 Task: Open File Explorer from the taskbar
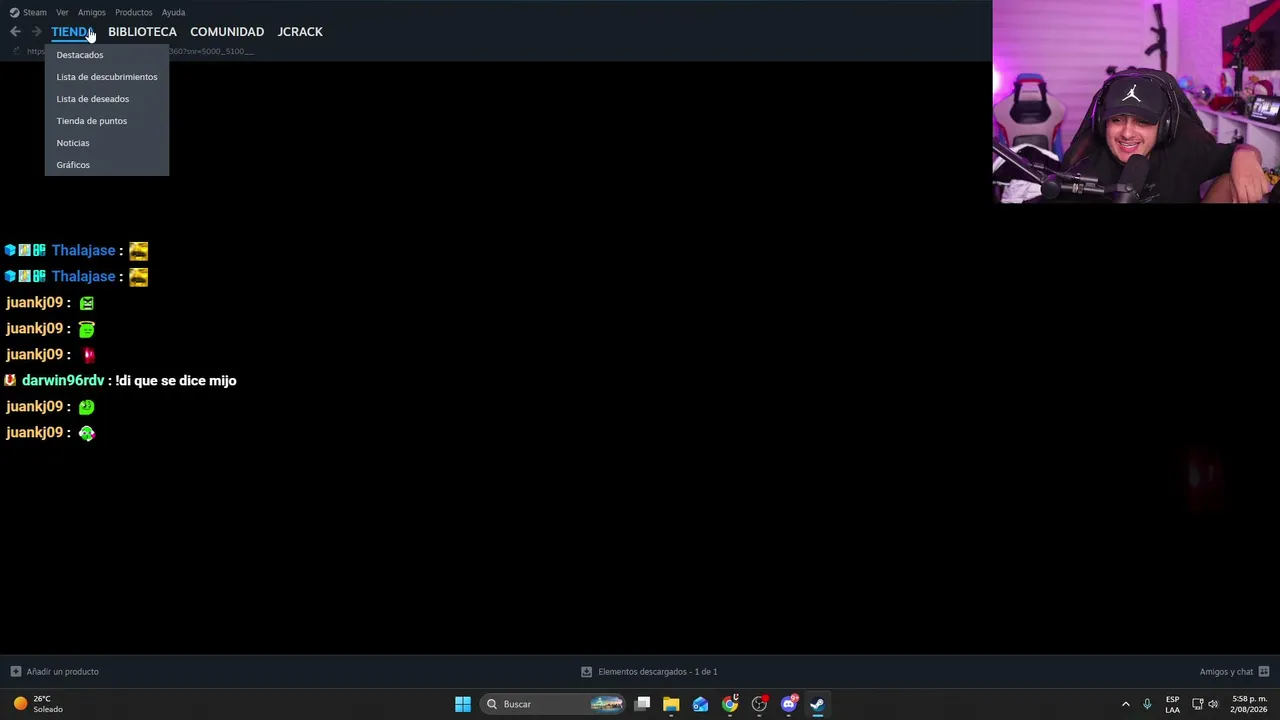[x=671, y=704]
